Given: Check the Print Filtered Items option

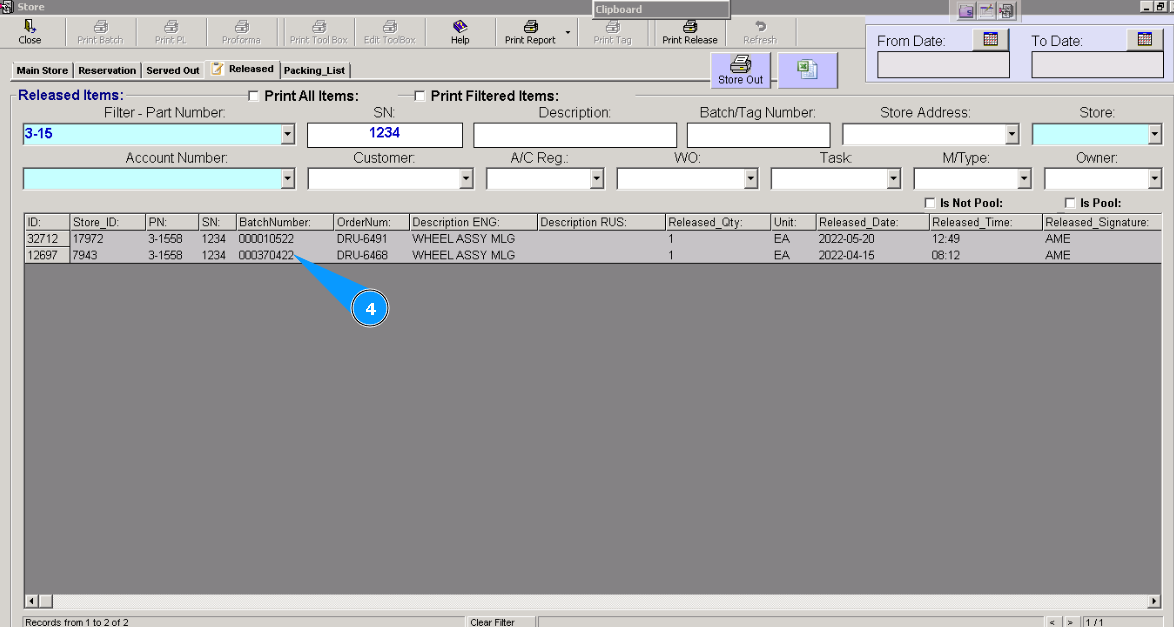Looking at the screenshot, I should [420, 95].
